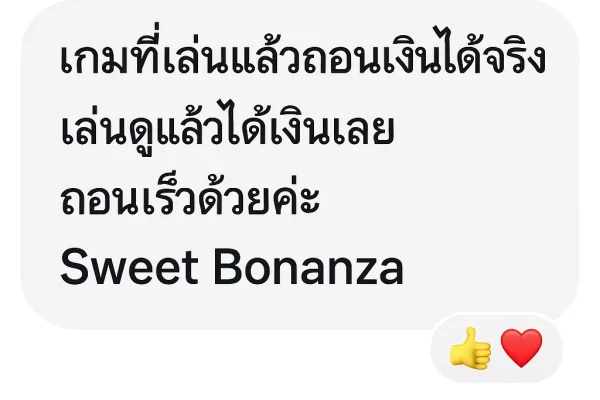Click the red heart reaction emoji
600x400 pixels.
coord(521,348)
